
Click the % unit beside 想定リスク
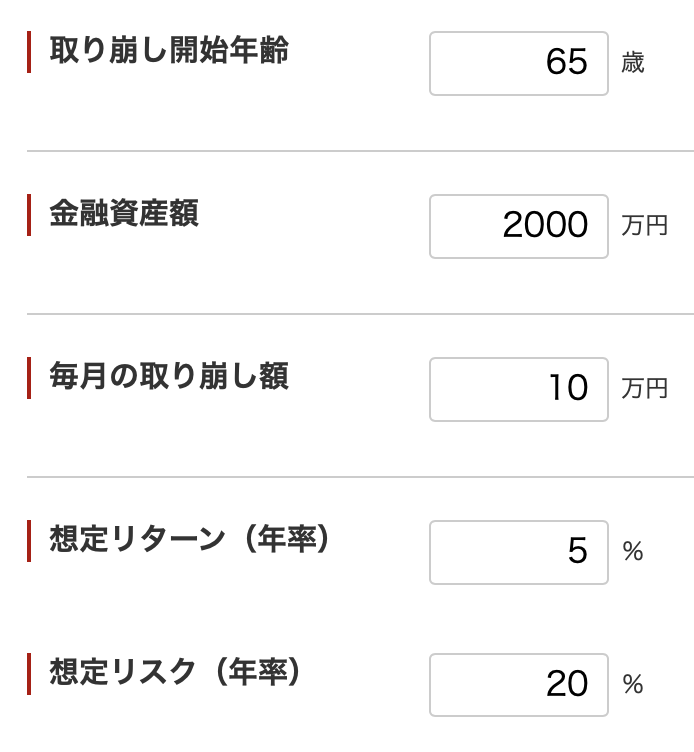point(633,684)
